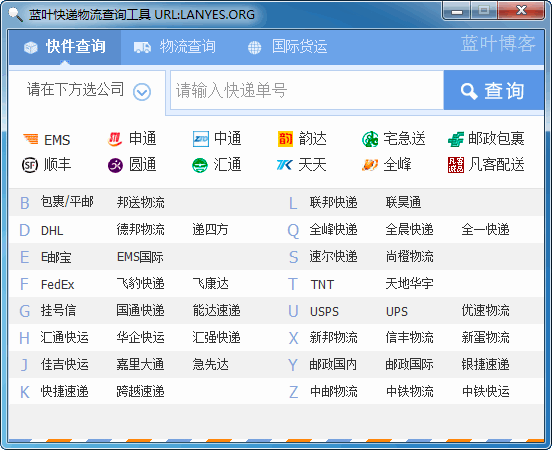
Task: Select 全晨快递 courier
Action: [409, 230]
